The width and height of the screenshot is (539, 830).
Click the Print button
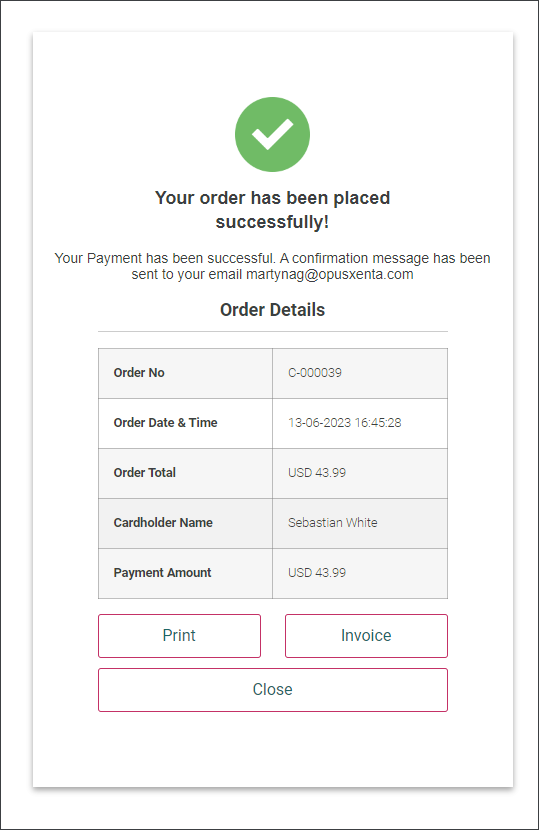click(179, 636)
